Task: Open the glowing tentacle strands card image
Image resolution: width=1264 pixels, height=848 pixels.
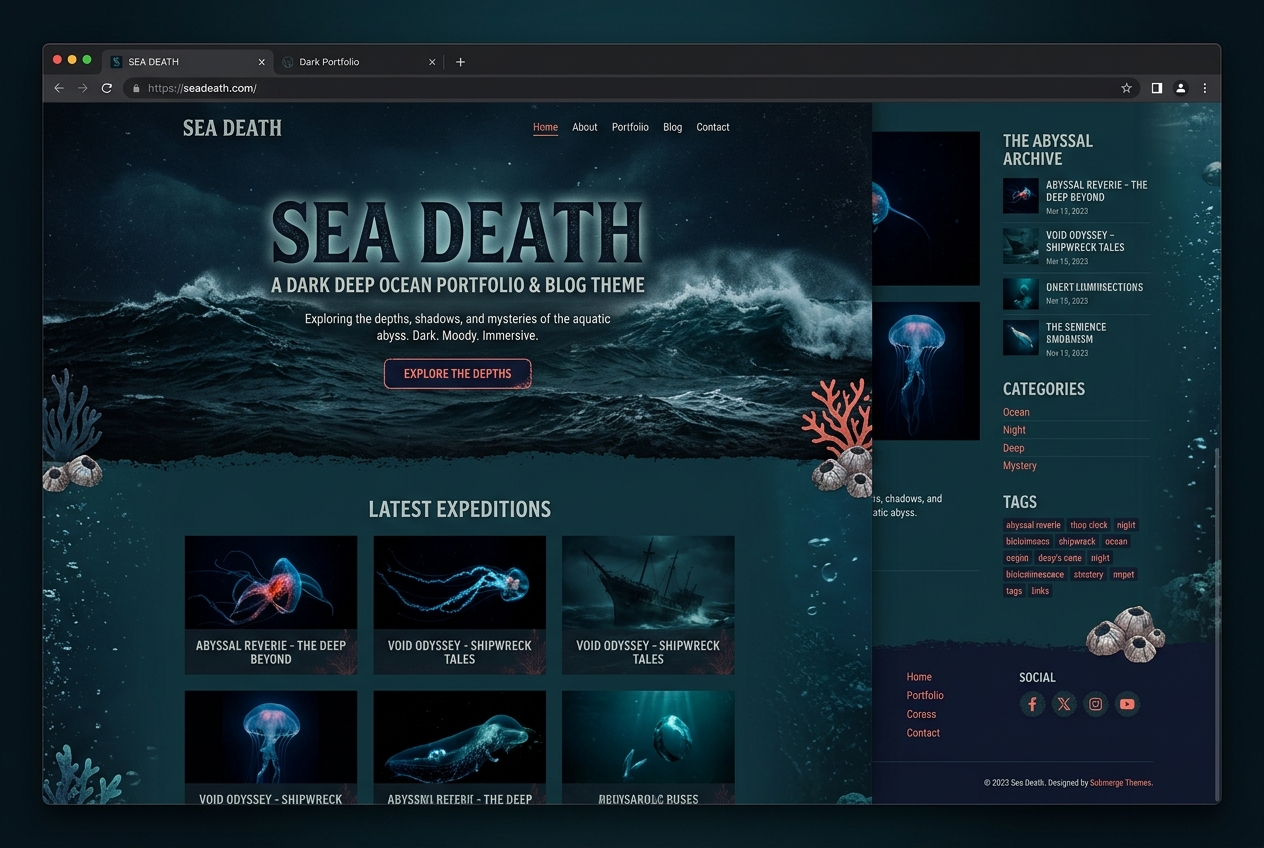Action: click(x=460, y=583)
